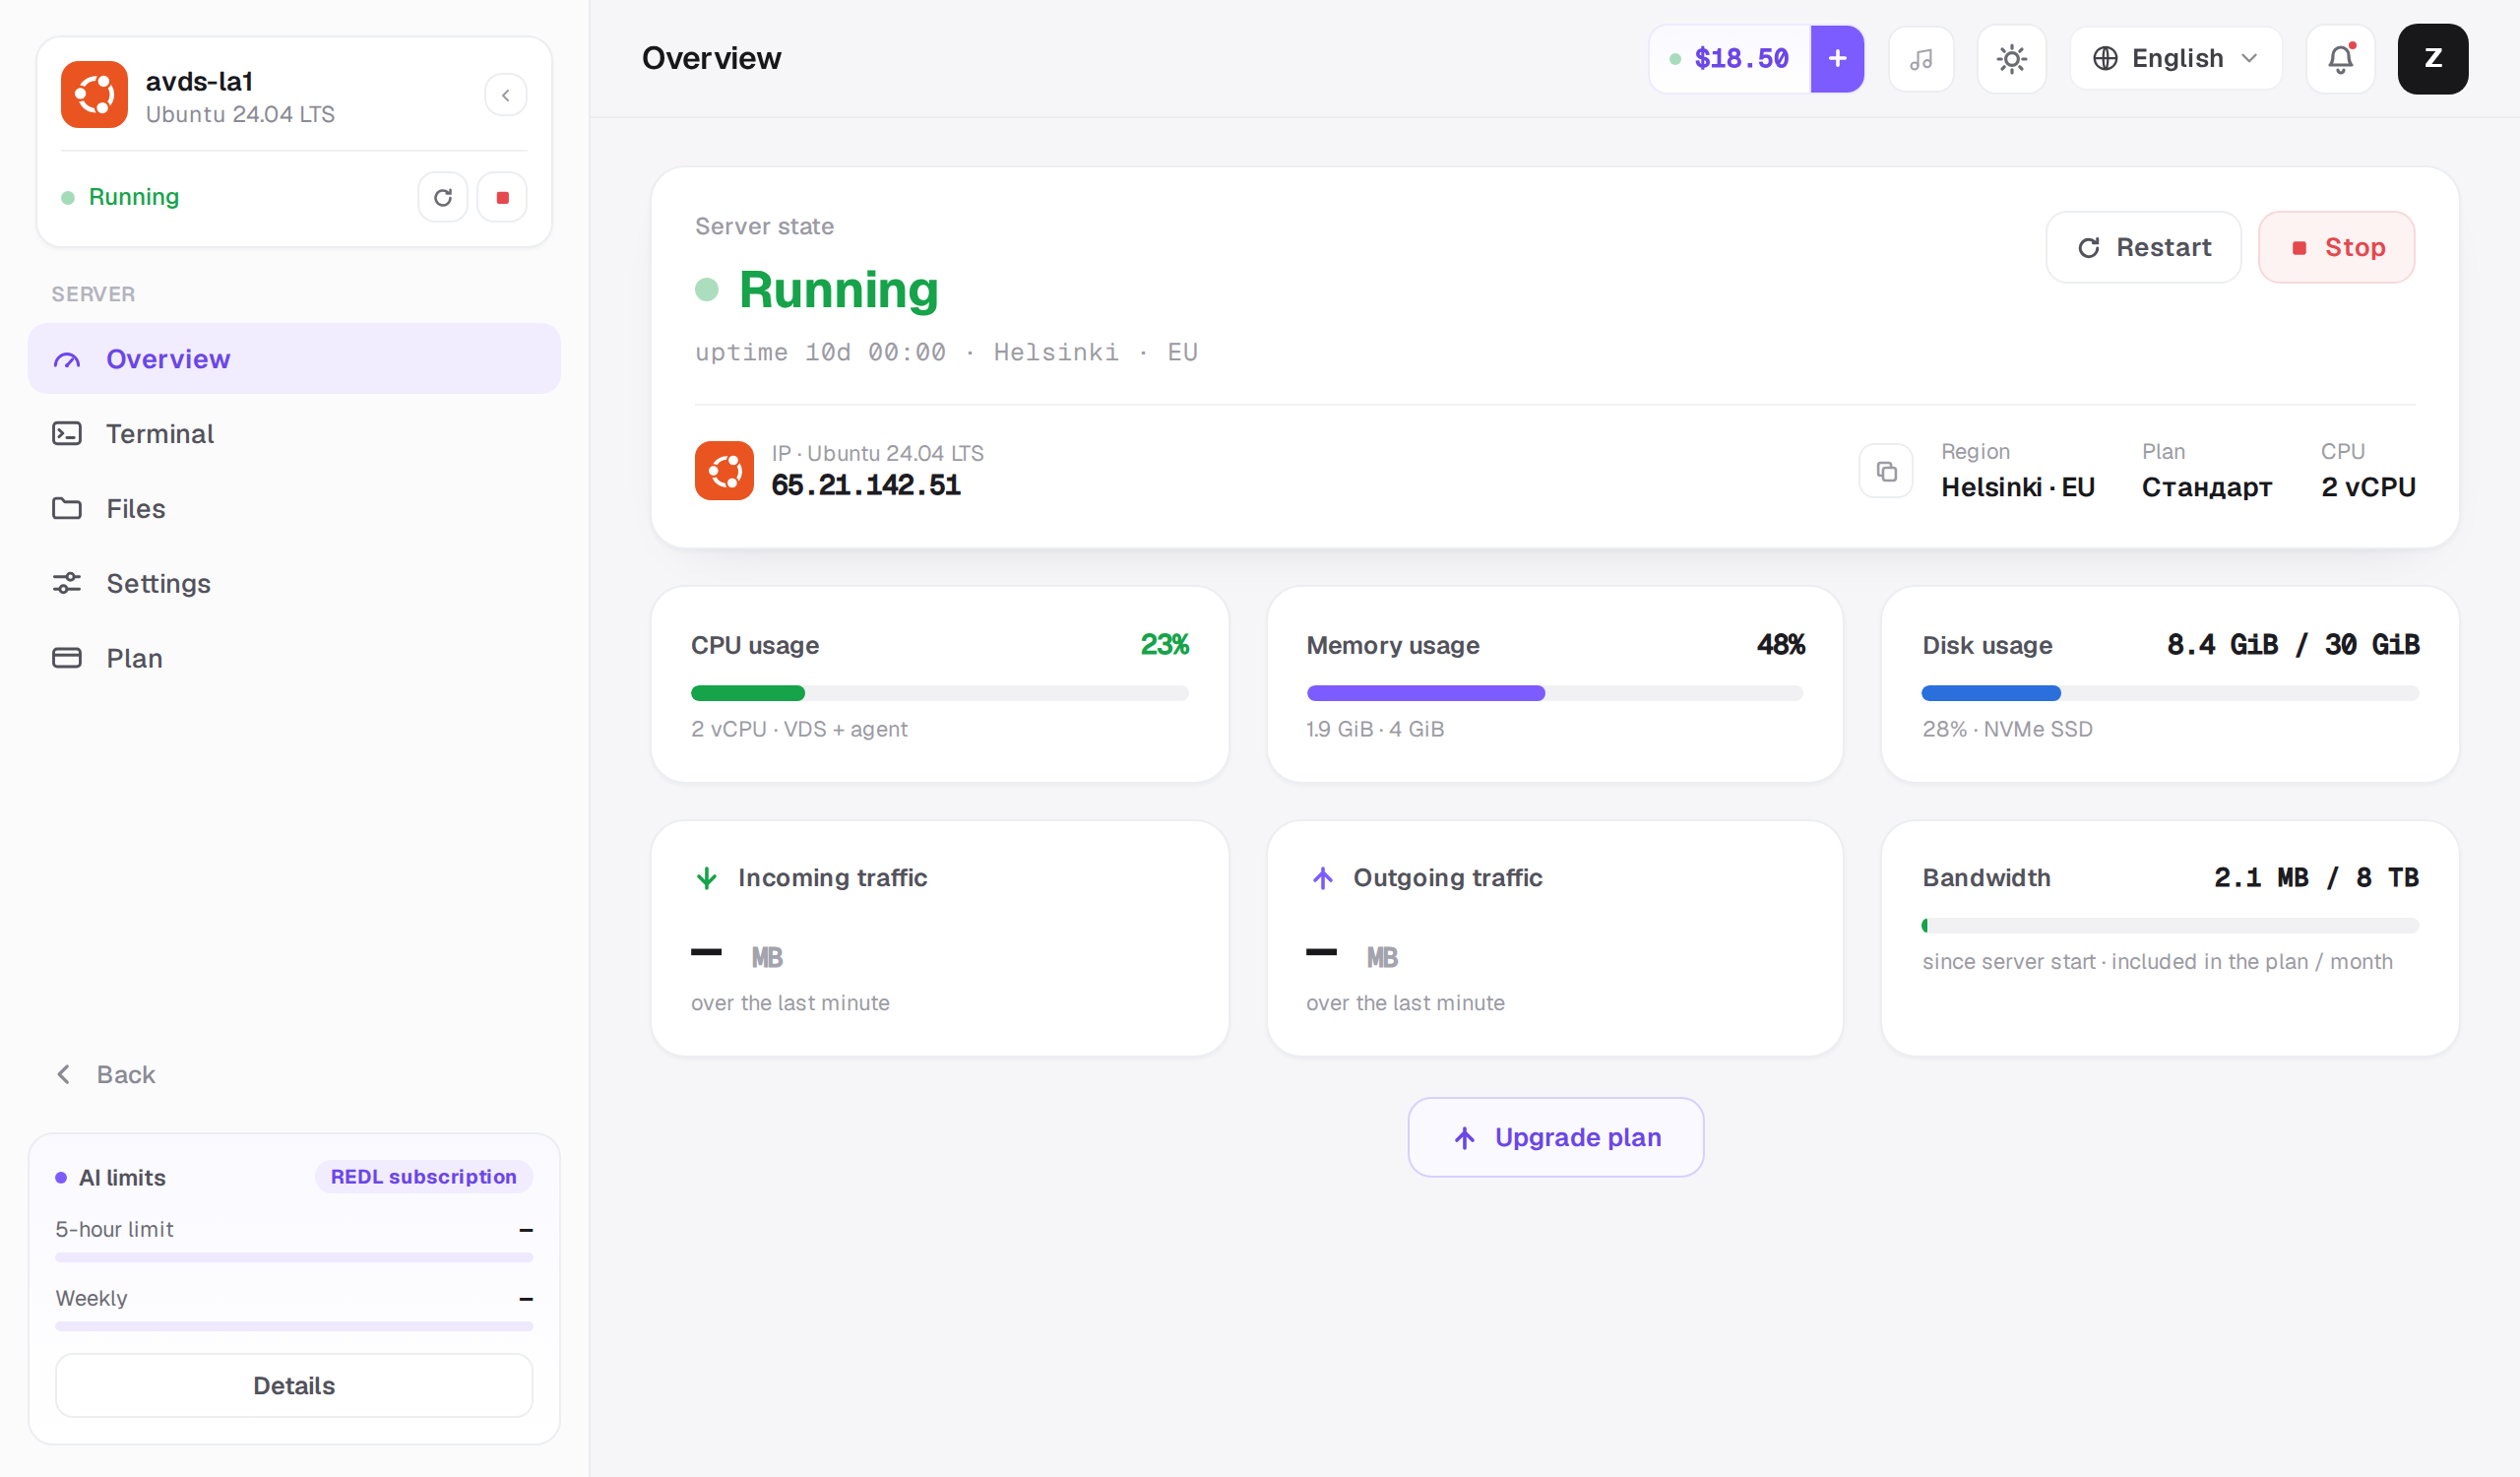Screen dimensions: 2520x1477
Task: Open the Settings sidebar item
Action: 294,584
